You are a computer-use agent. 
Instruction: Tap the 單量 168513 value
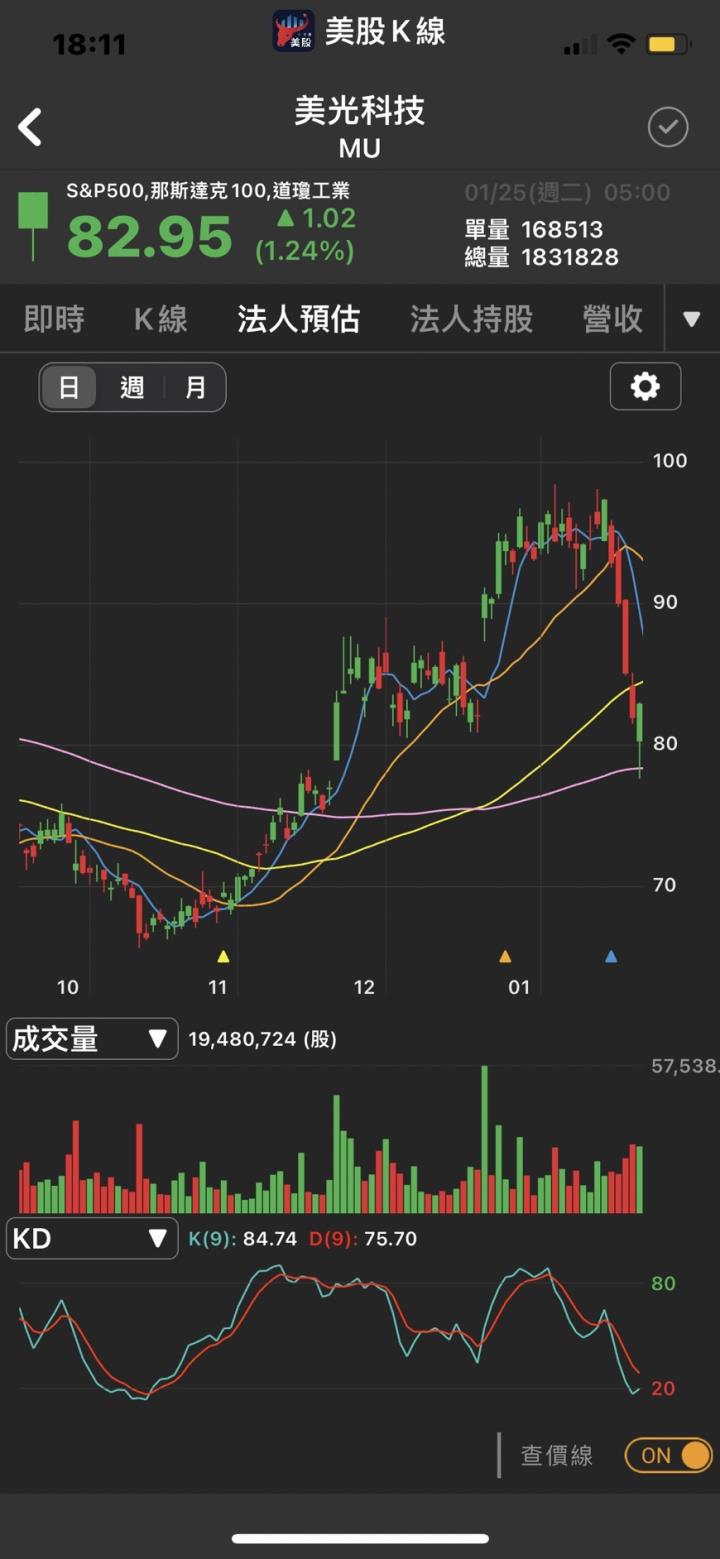(x=534, y=229)
